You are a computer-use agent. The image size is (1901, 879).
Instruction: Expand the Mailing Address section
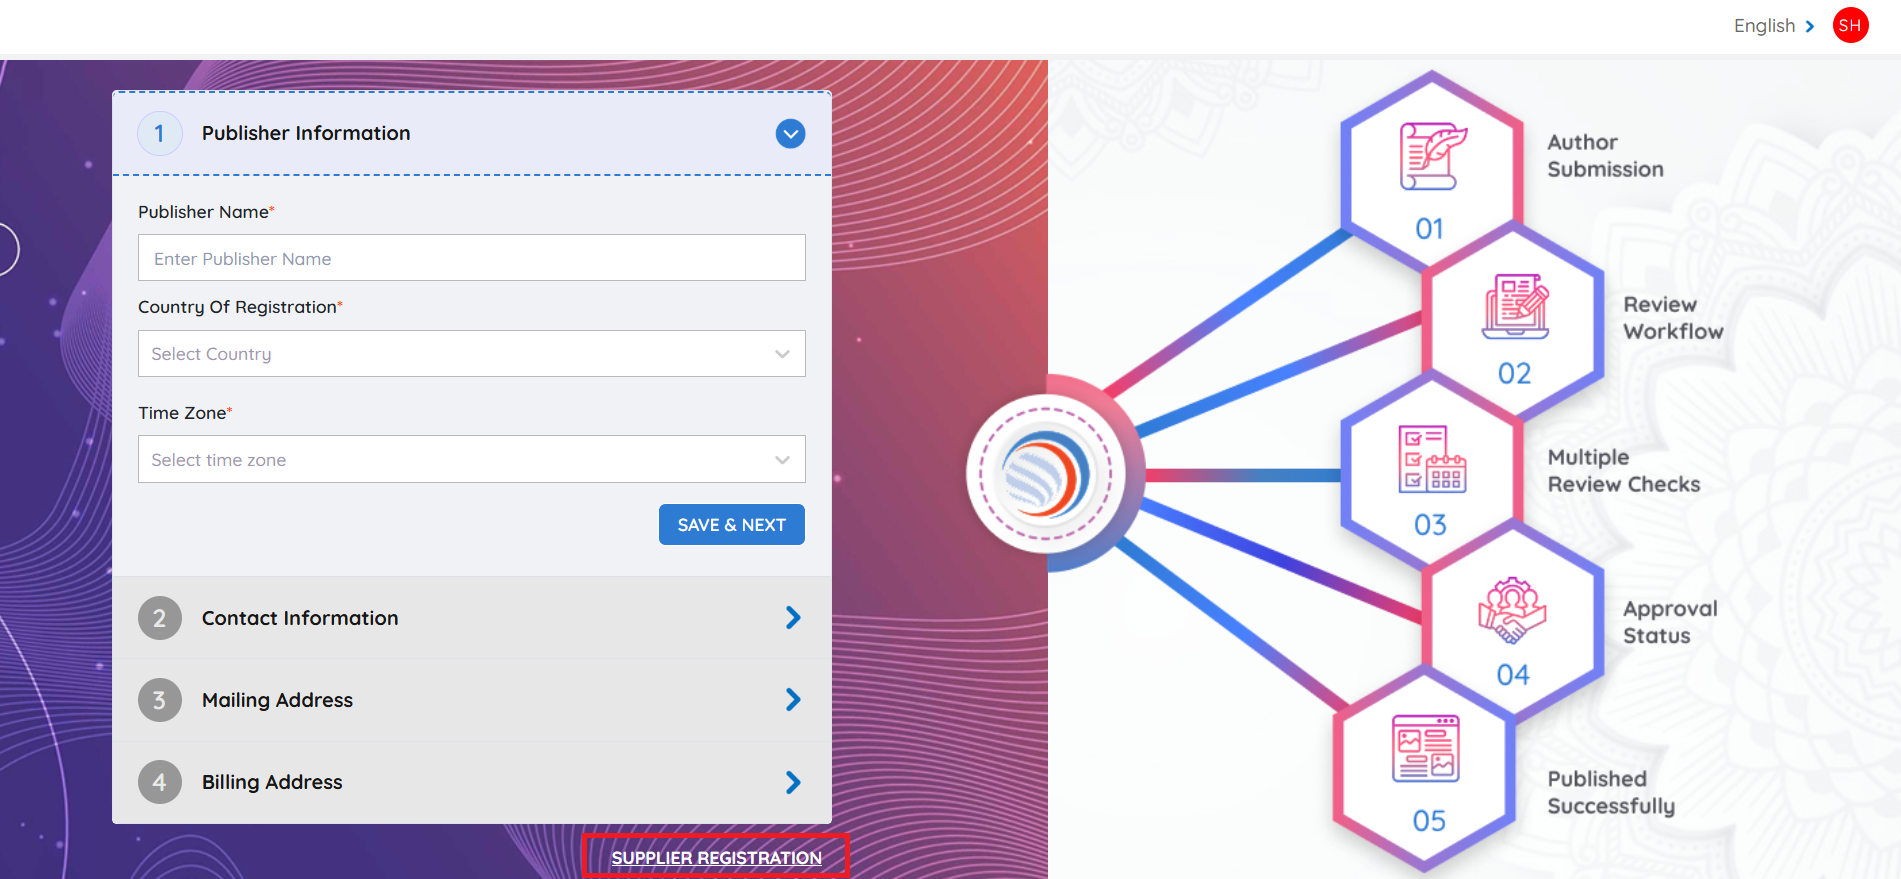pos(471,700)
